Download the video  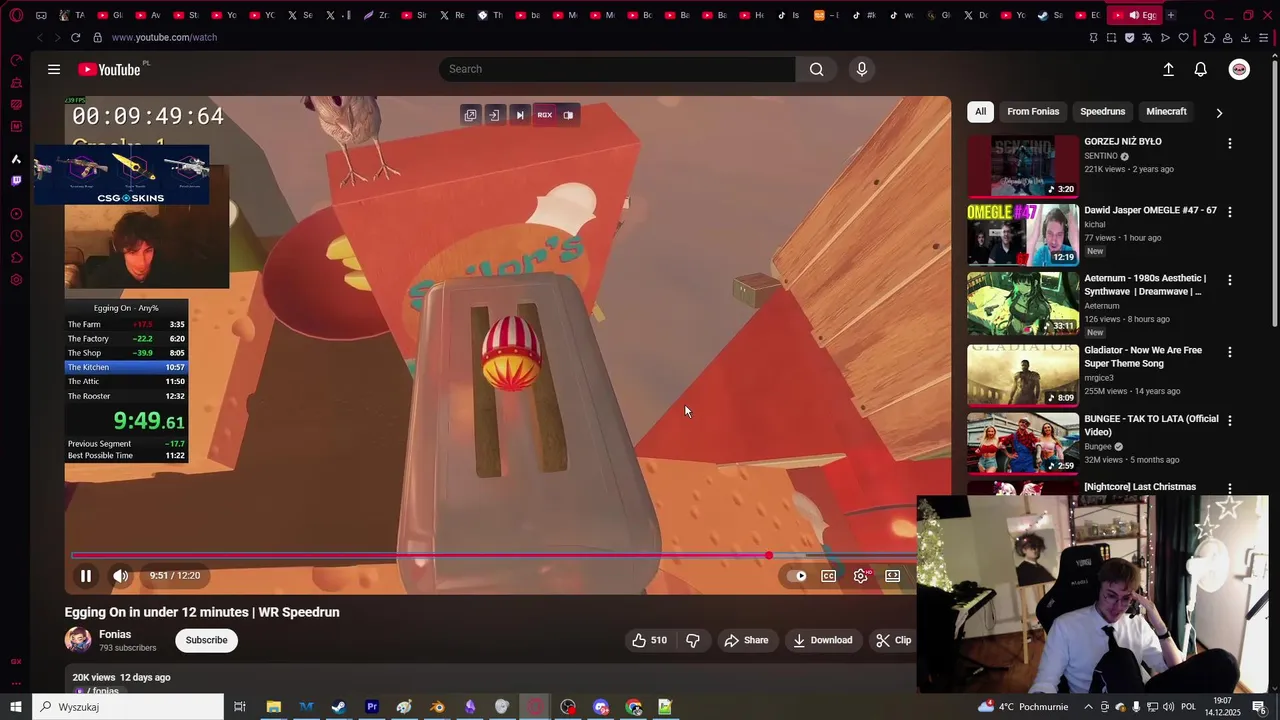click(822, 640)
